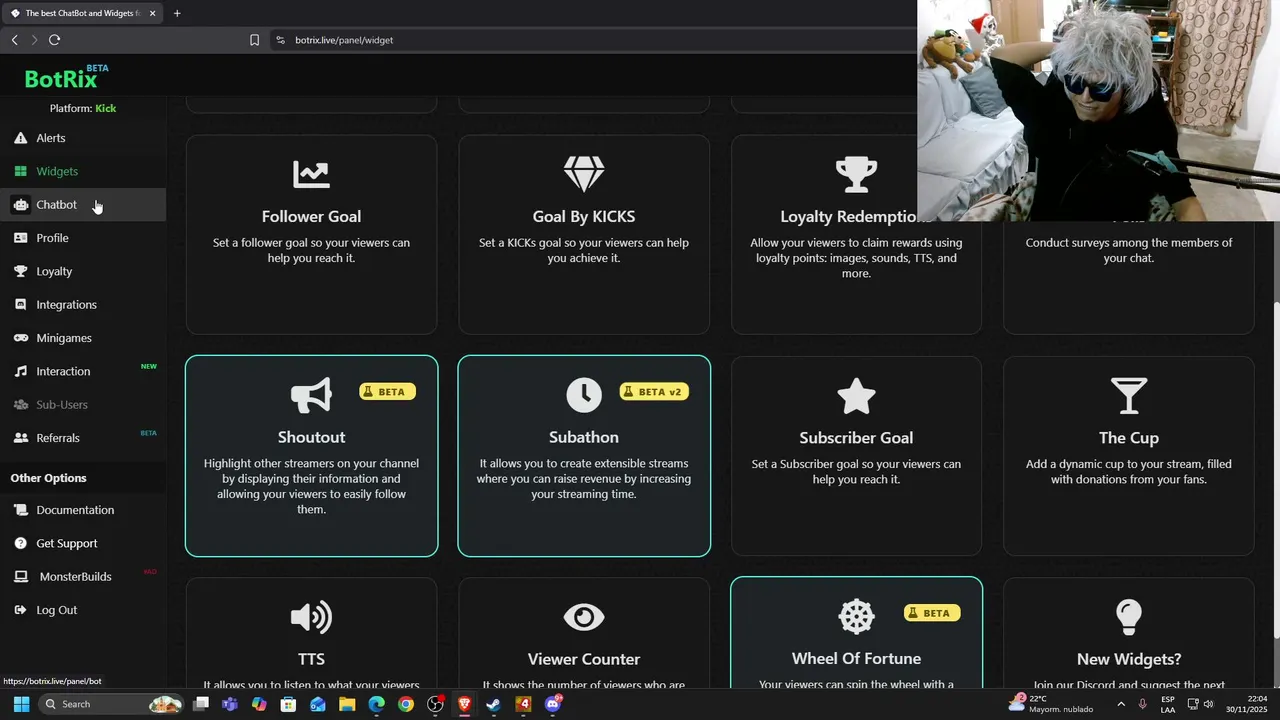Image resolution: width=1280 pixels, height=720 pixels.
Task: Open Google Chrome from the taskbar
Action: [x=405, y=704]
